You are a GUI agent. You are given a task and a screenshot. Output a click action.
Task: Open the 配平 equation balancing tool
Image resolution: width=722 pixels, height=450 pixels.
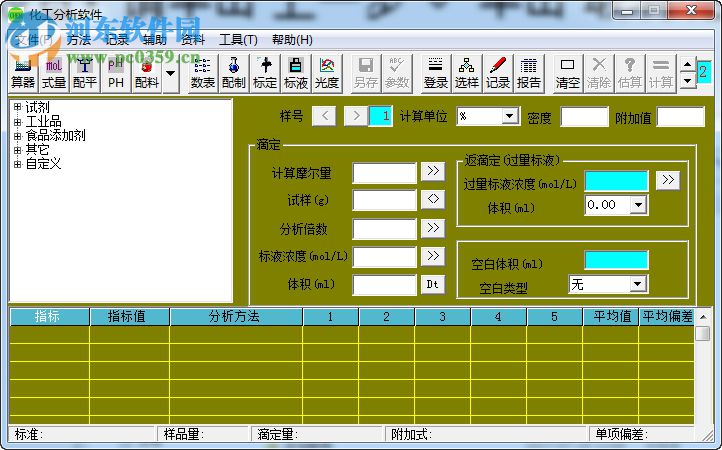(x=85, y=73)
